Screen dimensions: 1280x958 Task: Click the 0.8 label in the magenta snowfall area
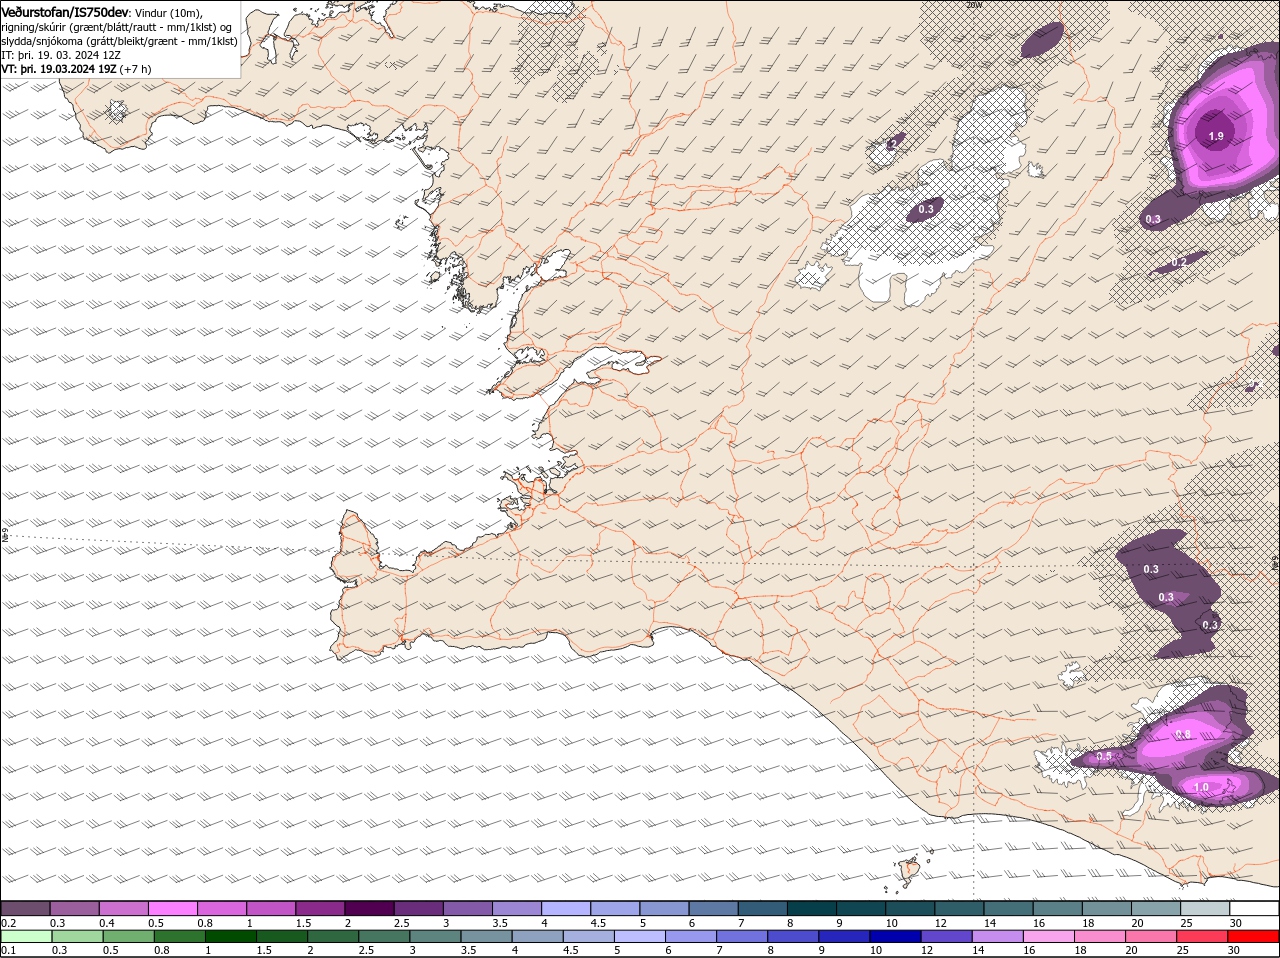(1184, 735)
